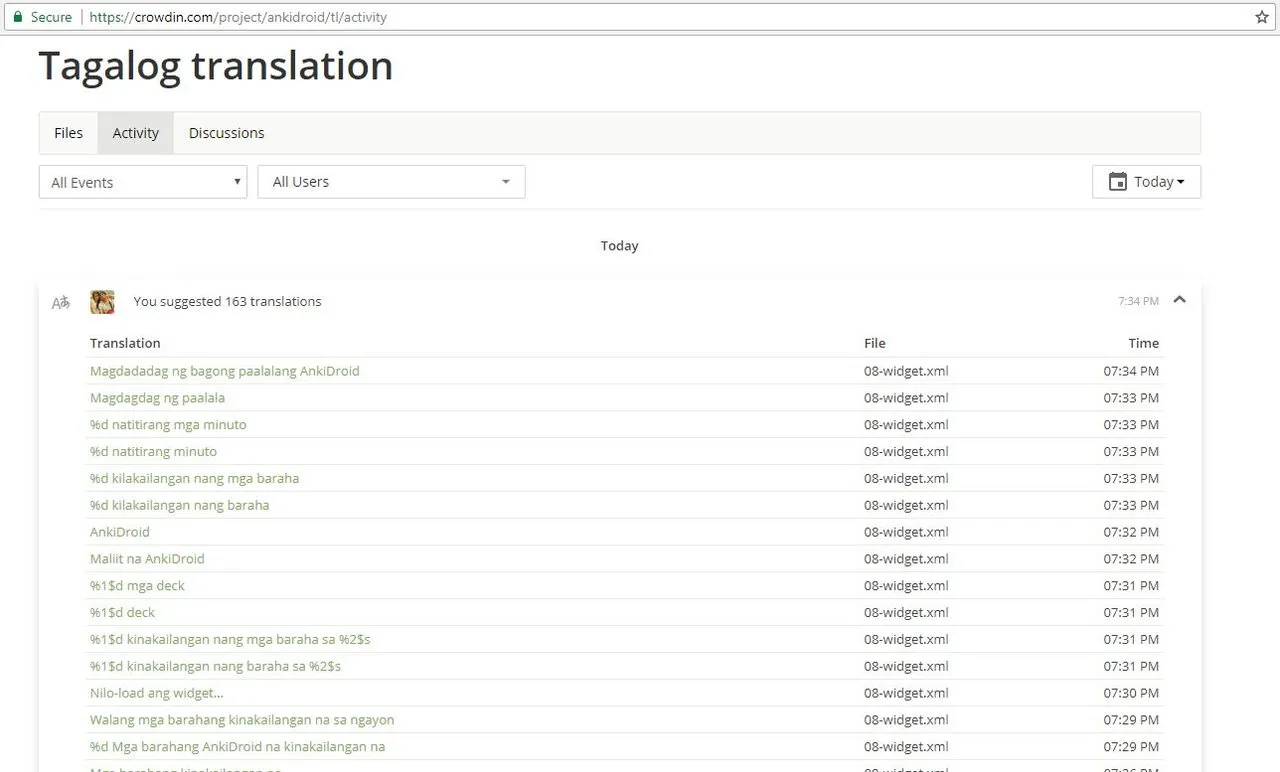
Task: Open '%d natitirang mga minuto' translation
Action: pos(168,425)
